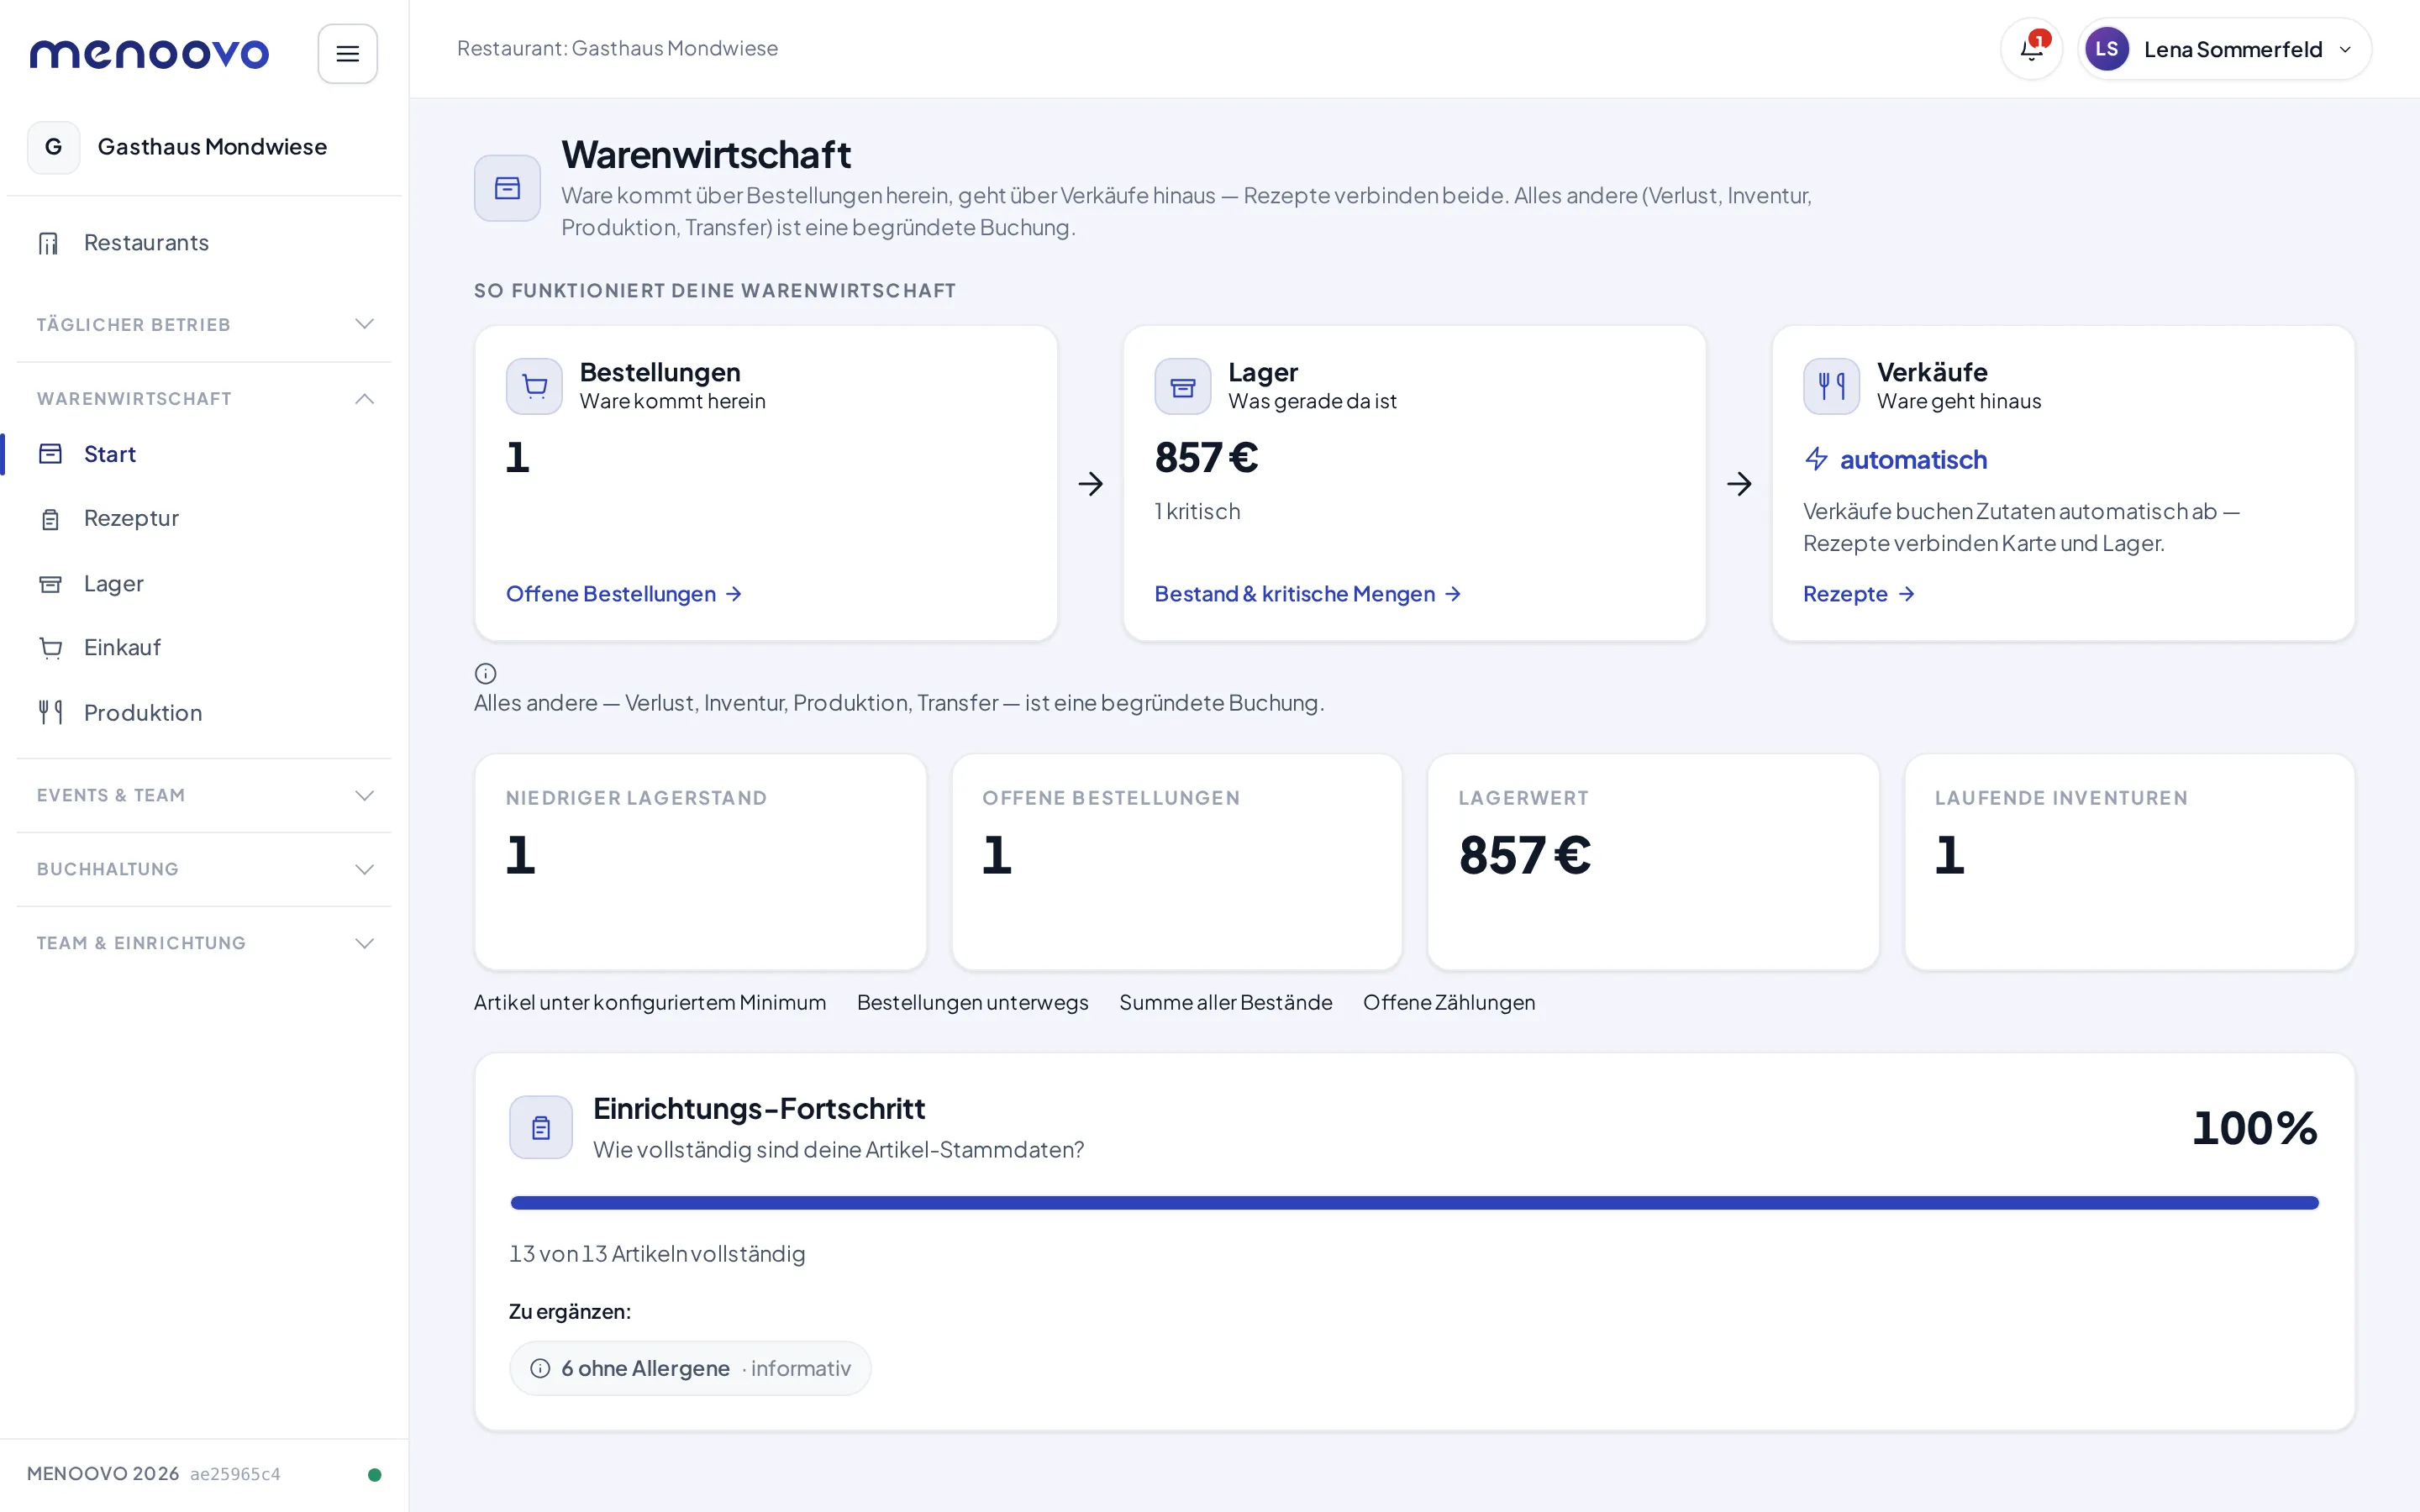Click the 6 ohne Allergene chip
The image size is (2420, 1512).
click(690, 1368)
